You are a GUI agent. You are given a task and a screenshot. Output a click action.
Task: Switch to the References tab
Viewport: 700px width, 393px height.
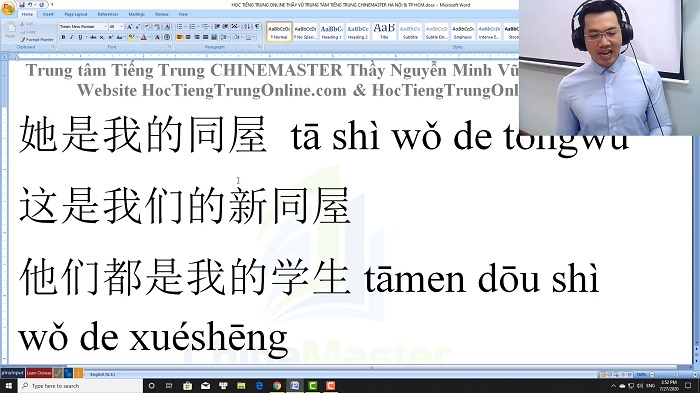click(x=108, y=14)
